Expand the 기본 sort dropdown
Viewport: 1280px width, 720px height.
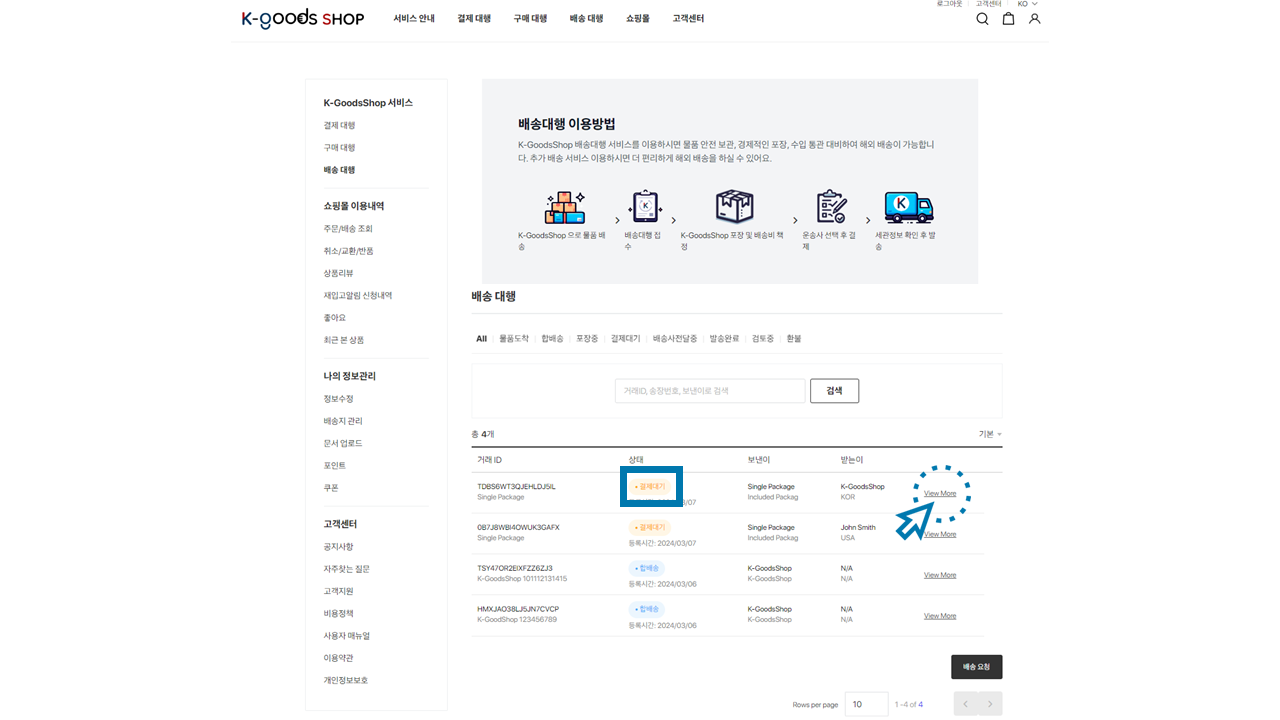coord(990,434)
